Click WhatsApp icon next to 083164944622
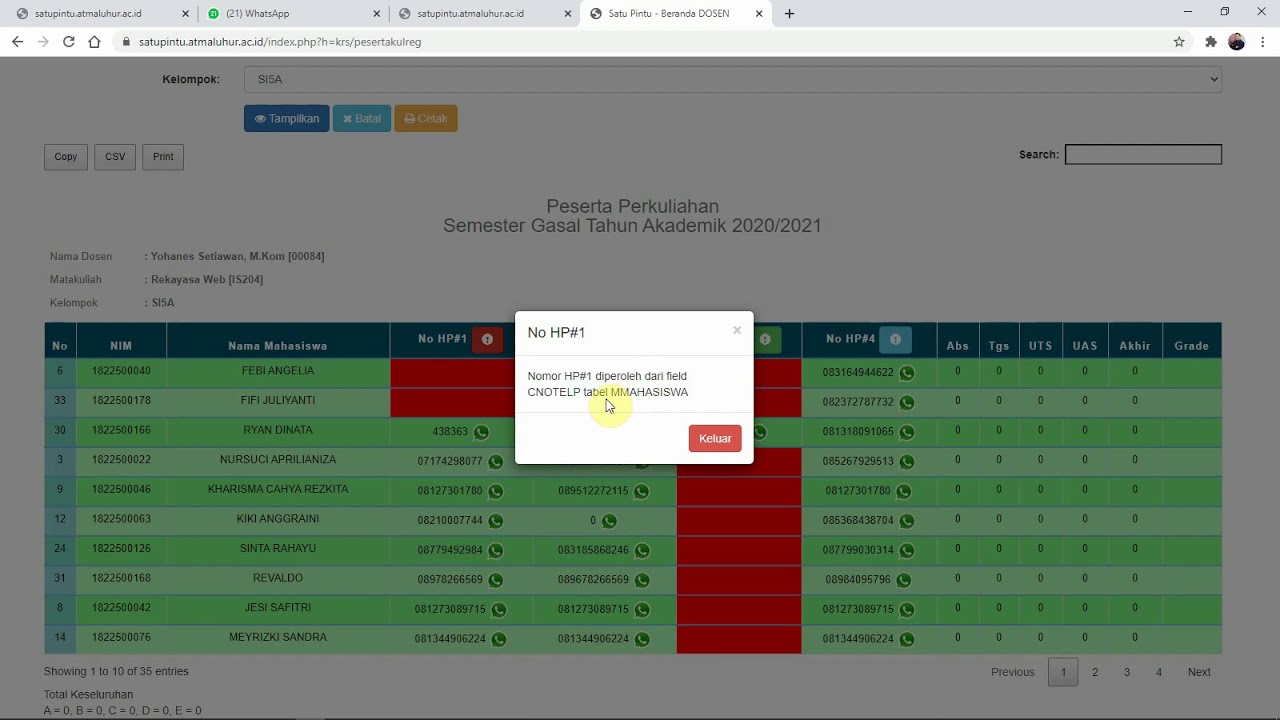This screenshot has height=720, width=1280. click(906, 373)
